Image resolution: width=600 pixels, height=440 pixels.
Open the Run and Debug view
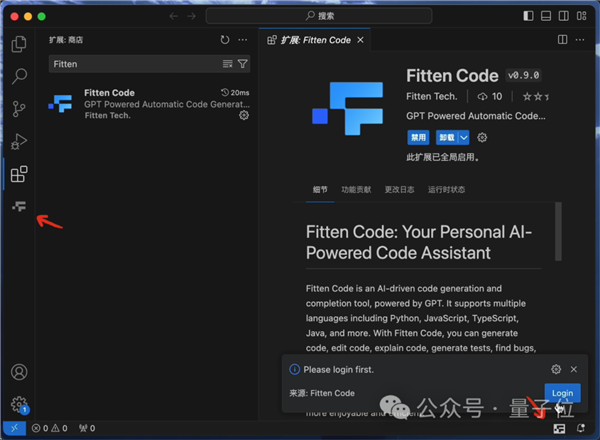(x=18, y=142)
